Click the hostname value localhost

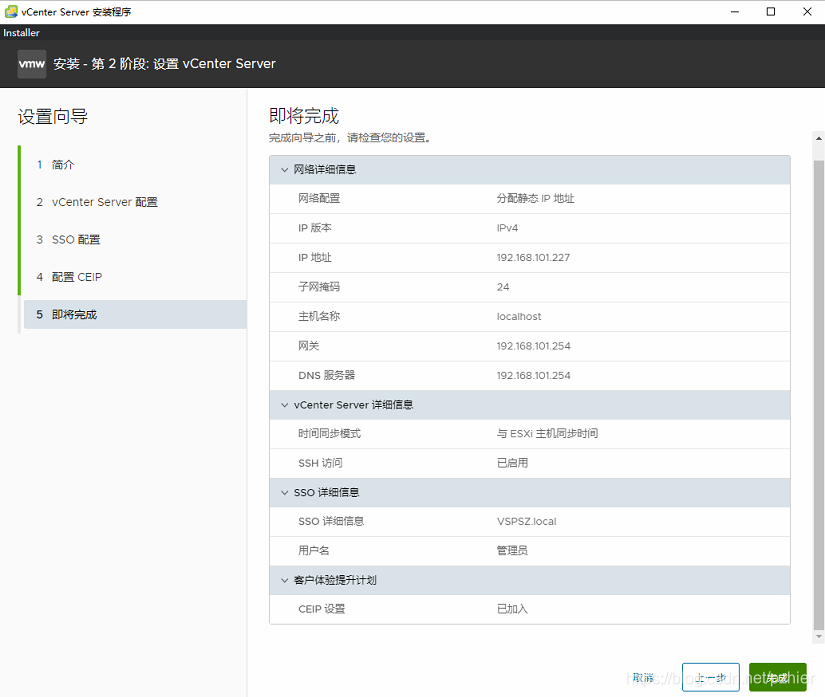click(x=519, y=317)
